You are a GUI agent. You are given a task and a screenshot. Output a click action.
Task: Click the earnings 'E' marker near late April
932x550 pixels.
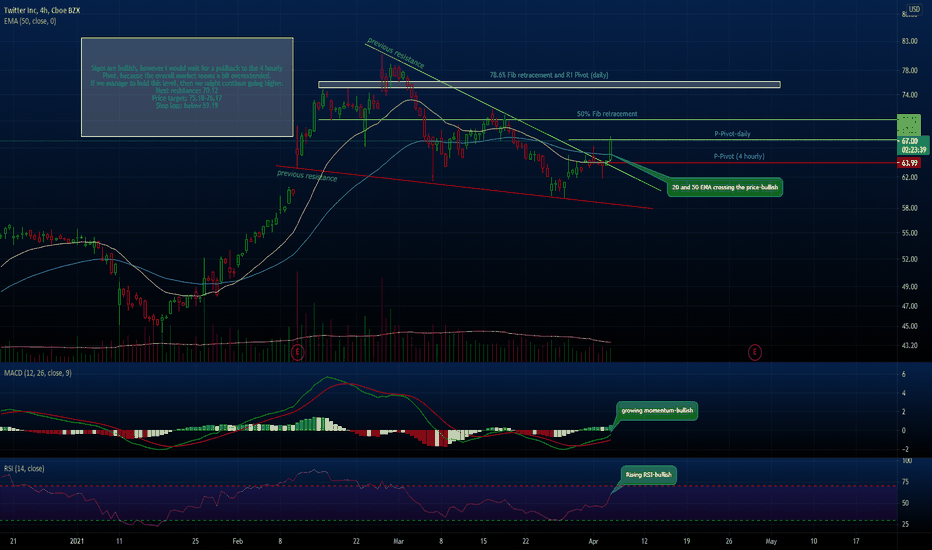(x=754, y=353)
